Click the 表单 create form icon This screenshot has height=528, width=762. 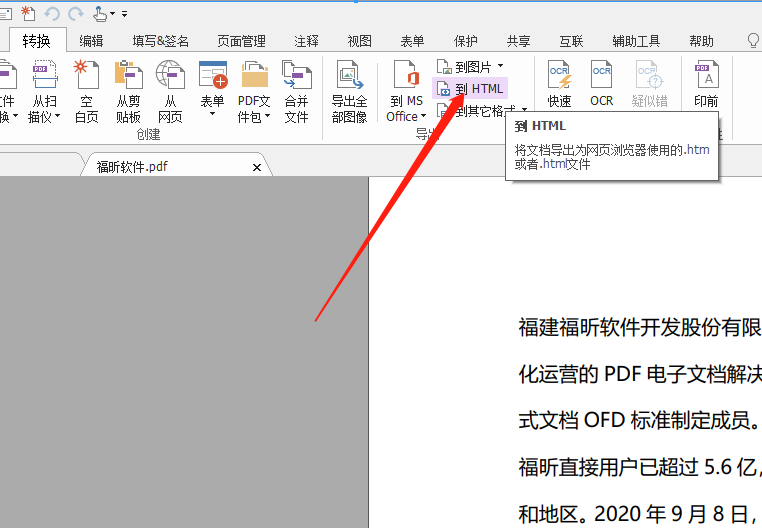(213, 74)
